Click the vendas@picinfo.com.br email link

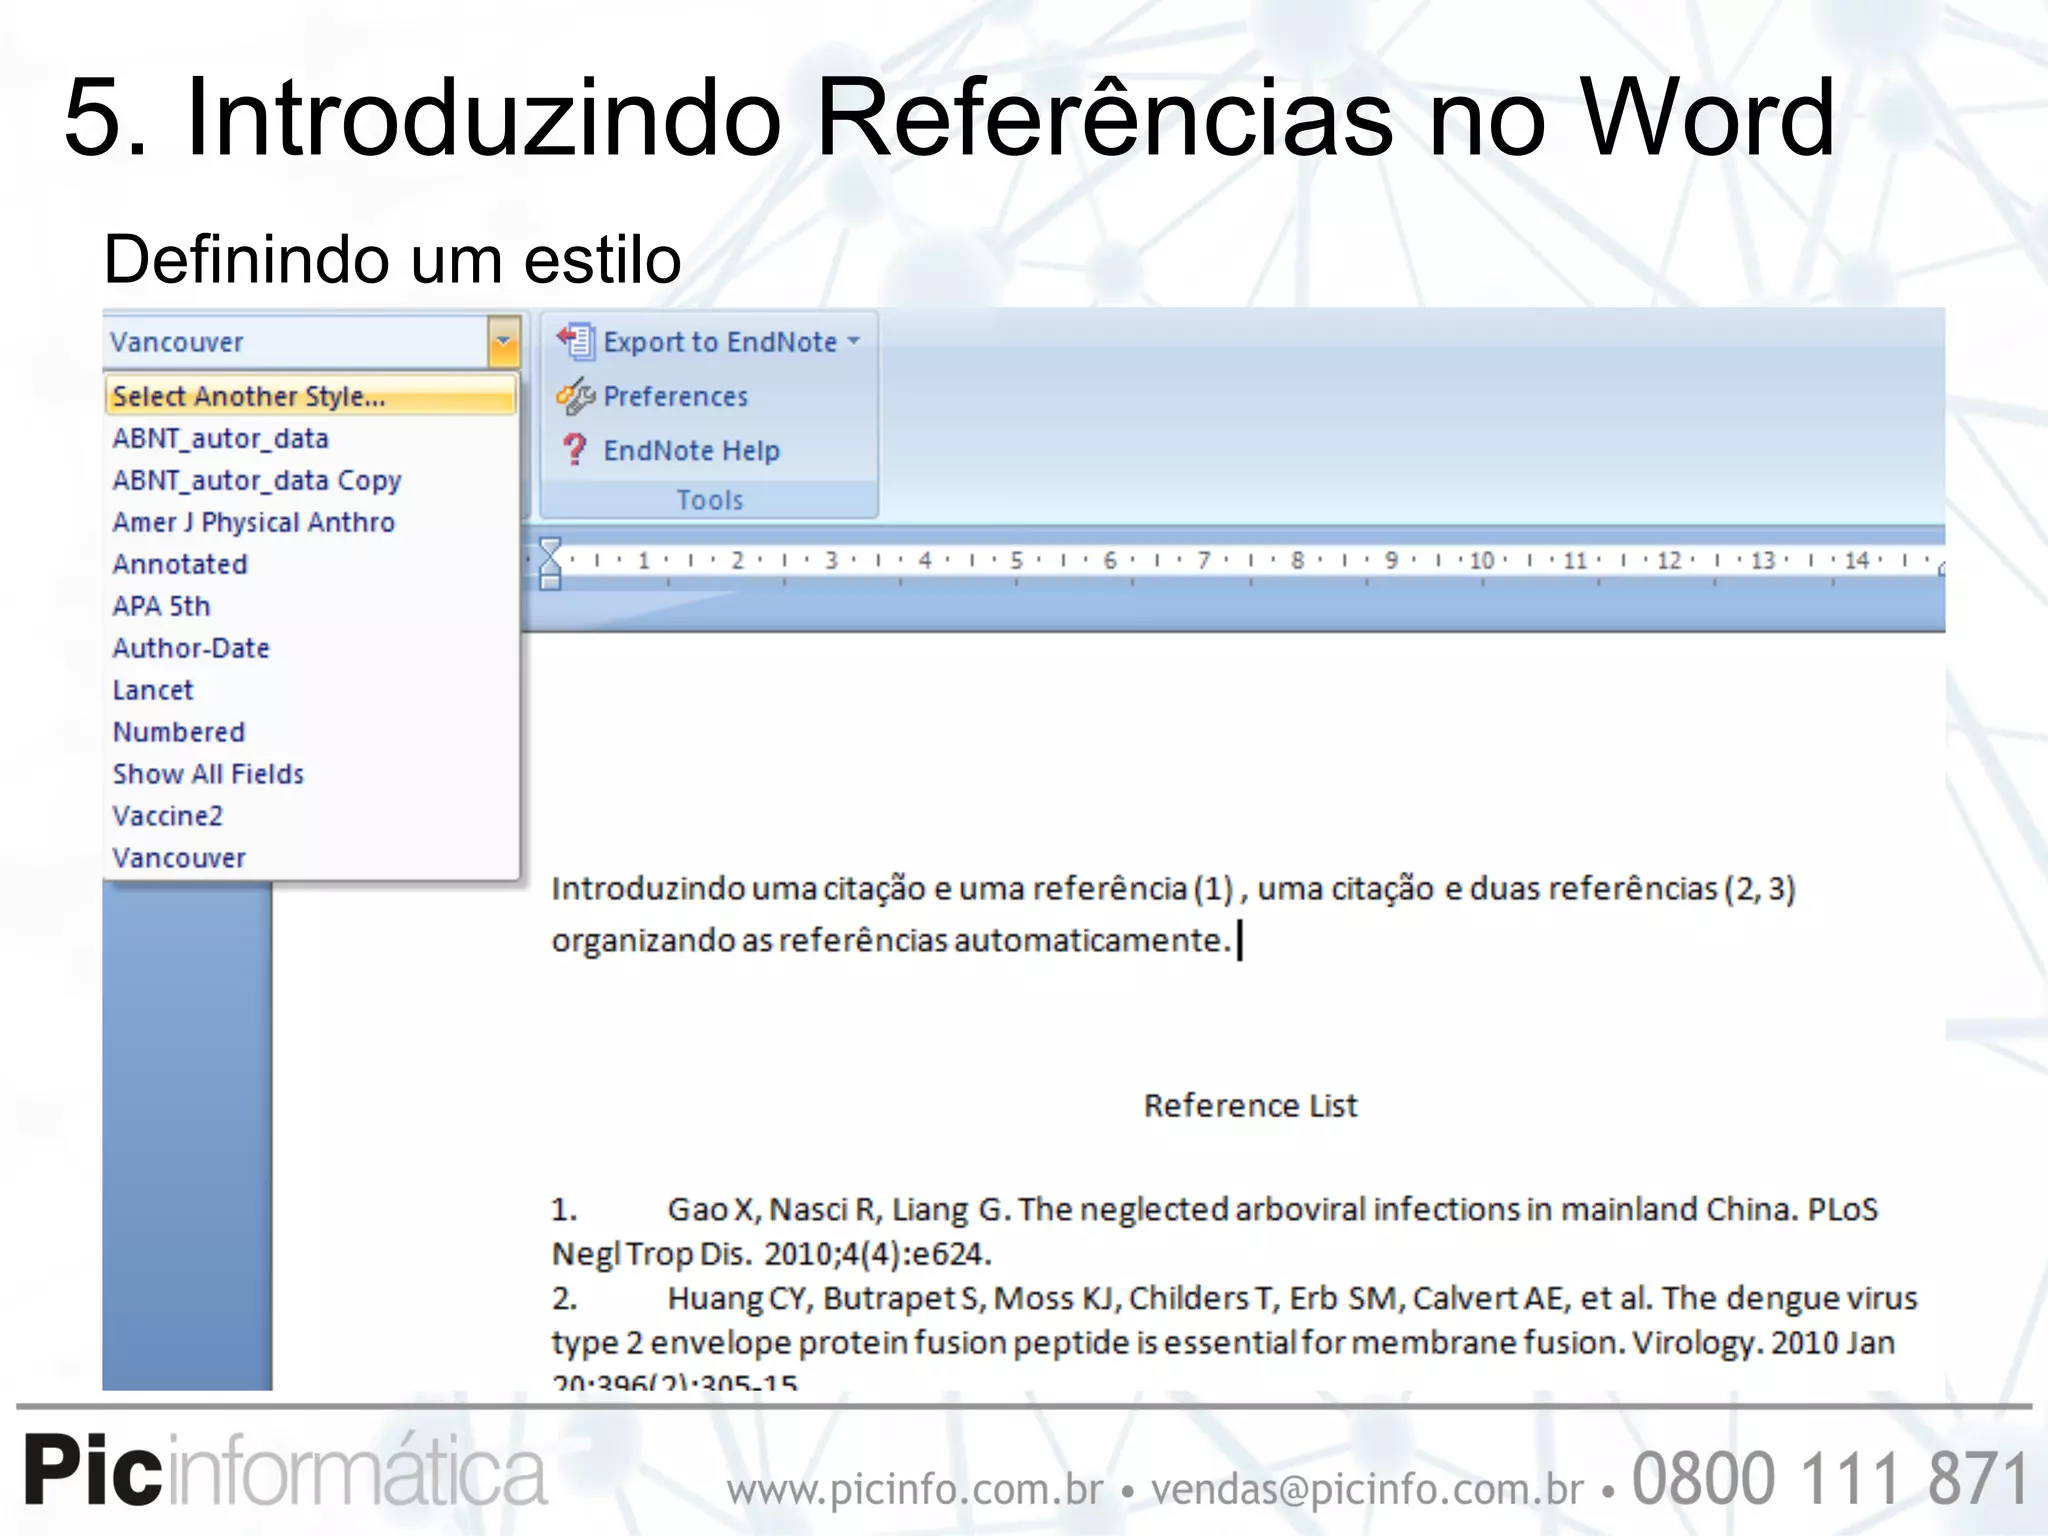(1368, 1490)
